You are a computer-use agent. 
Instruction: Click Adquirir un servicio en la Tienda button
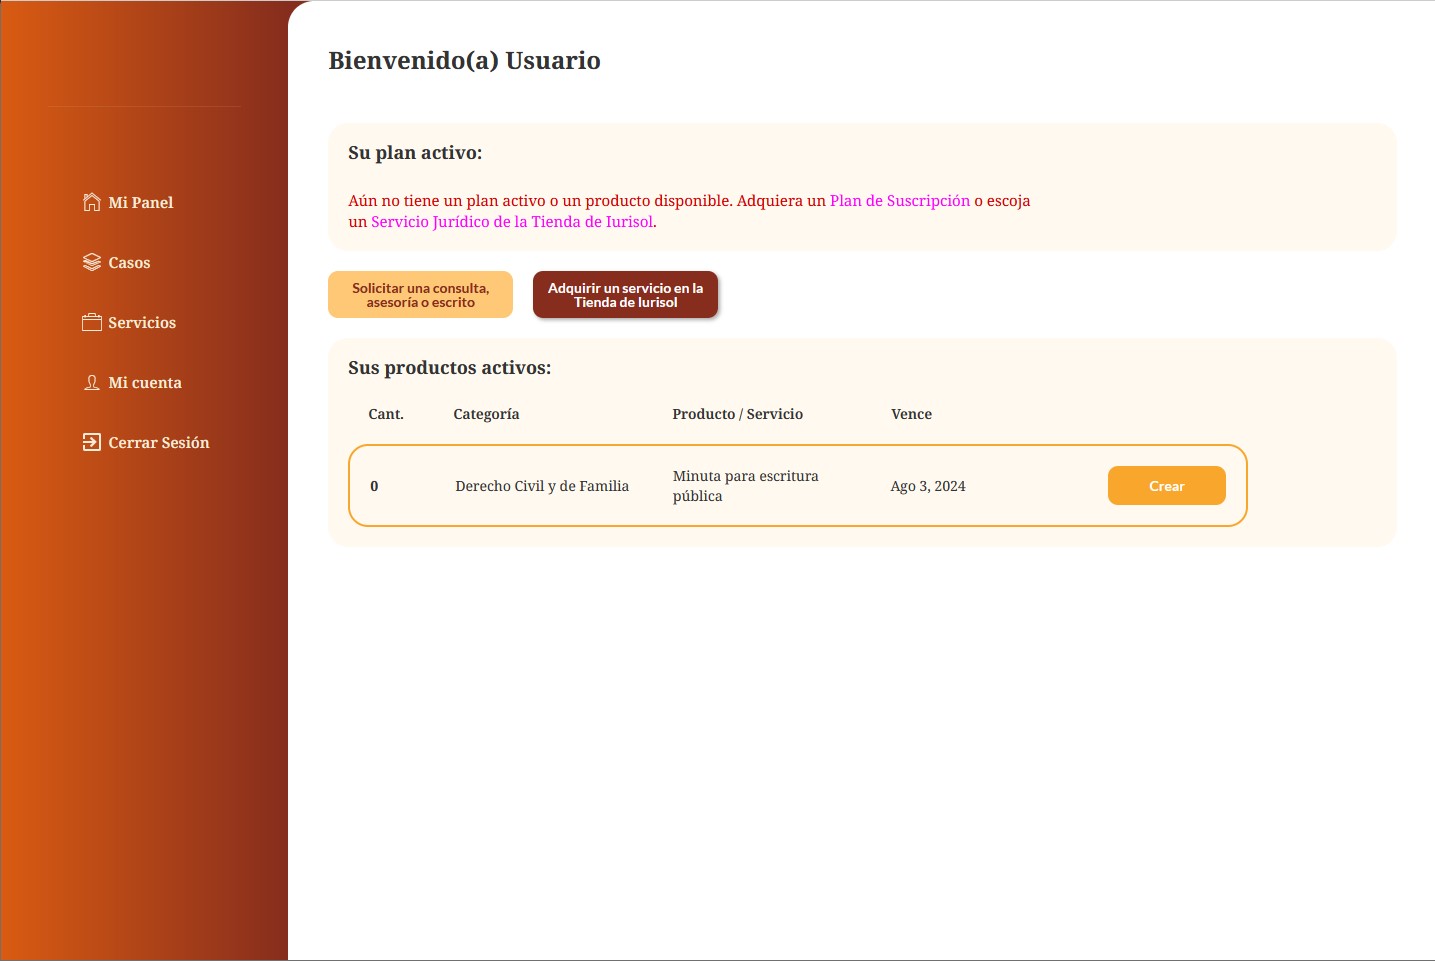pos(625,295)
